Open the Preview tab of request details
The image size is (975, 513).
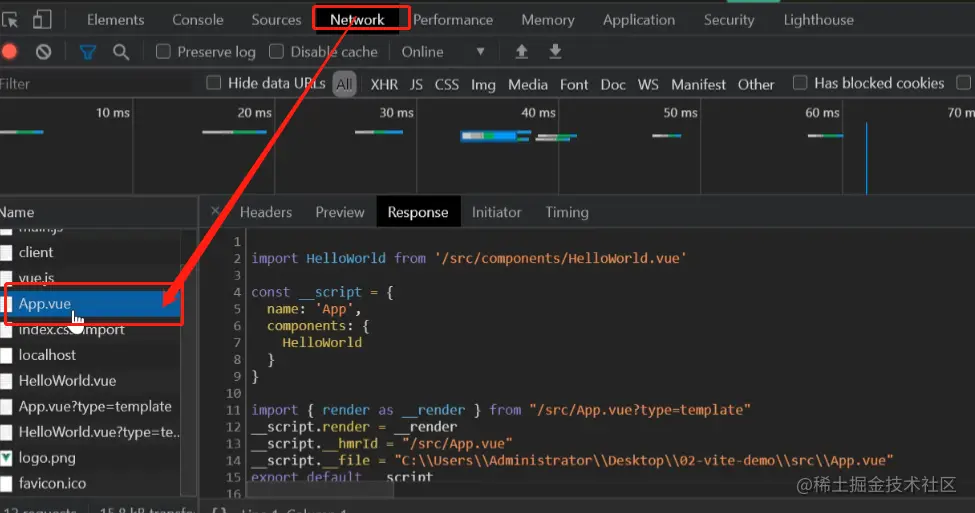340,212
